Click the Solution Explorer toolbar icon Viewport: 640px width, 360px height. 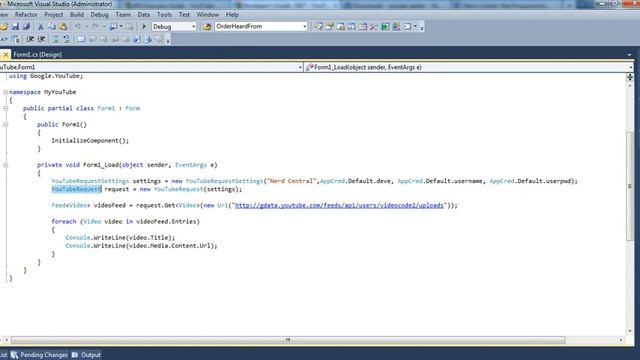(318, 27)
